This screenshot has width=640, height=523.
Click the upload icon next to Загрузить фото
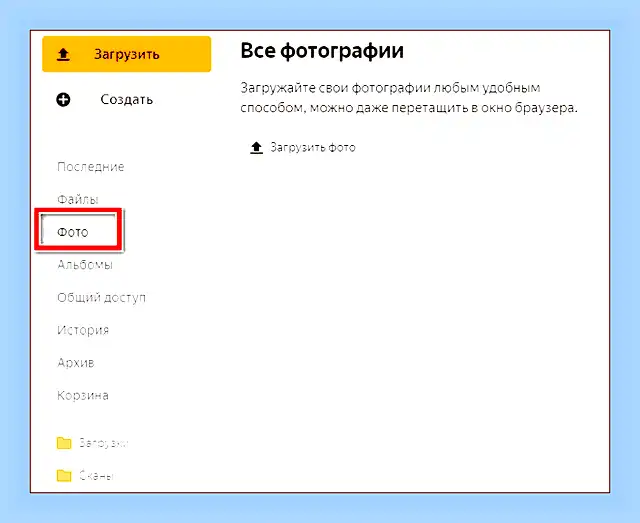256,147
